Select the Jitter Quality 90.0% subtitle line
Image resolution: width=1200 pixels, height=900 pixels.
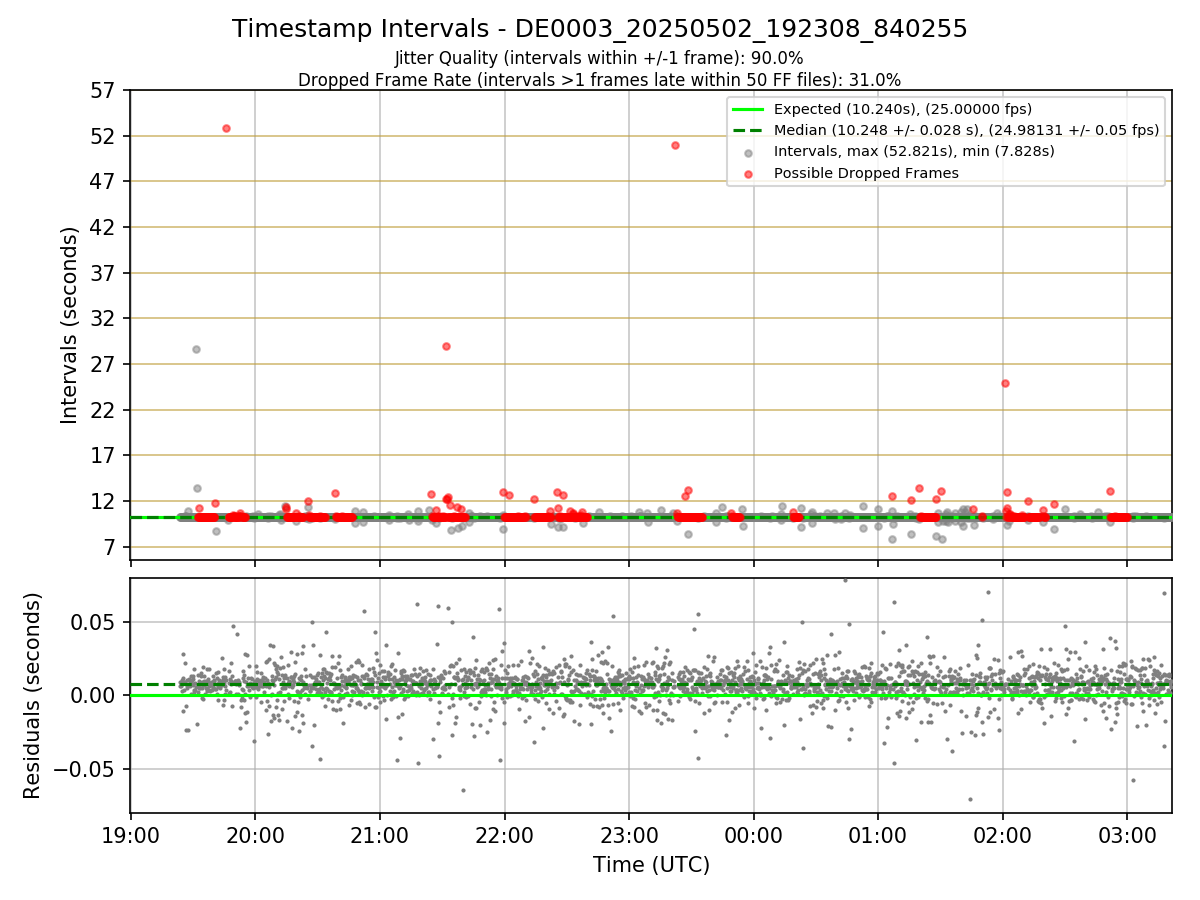tap(599, 58)
